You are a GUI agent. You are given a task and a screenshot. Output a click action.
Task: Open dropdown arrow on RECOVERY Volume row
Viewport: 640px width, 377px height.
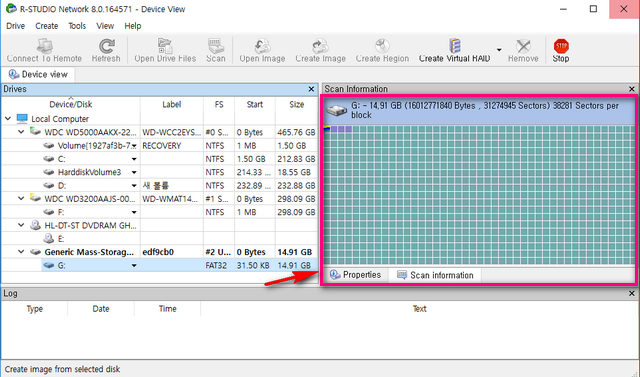coord(134,146)
